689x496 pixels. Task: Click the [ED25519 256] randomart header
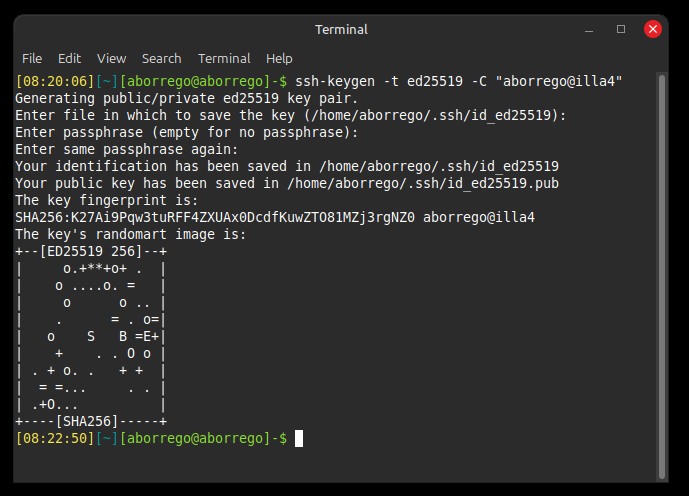click(x=90, y=251)
